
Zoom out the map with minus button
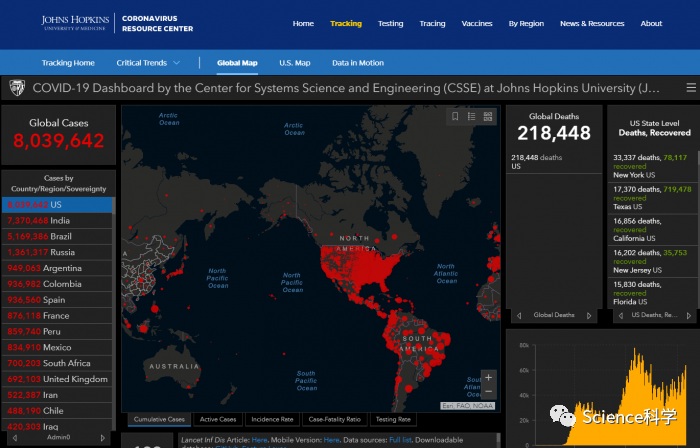[x=488, y=391]
